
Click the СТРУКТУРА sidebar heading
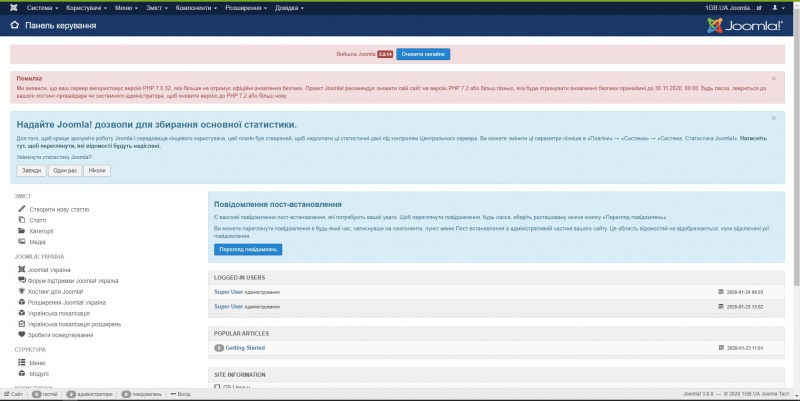pyautogui.click(x=30, y=349)
